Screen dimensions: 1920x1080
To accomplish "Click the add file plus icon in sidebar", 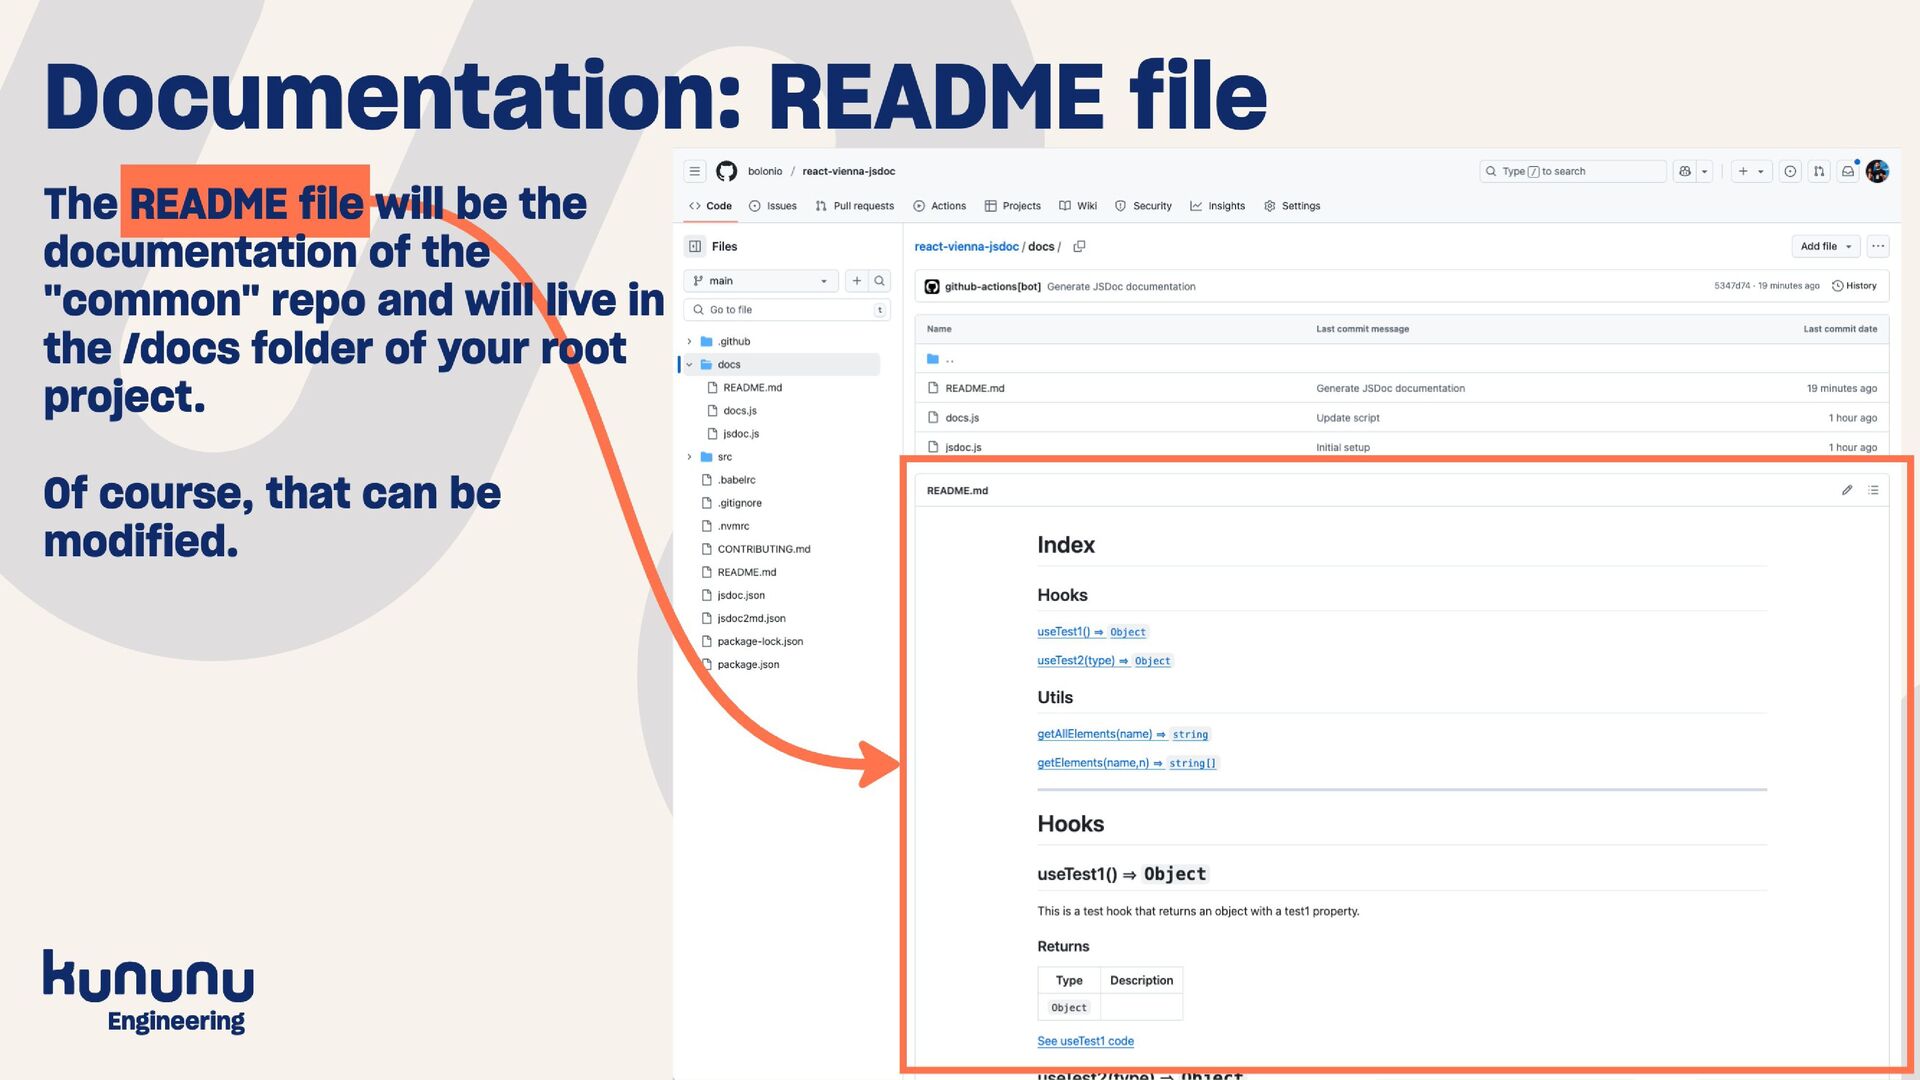I will [857, 281].
